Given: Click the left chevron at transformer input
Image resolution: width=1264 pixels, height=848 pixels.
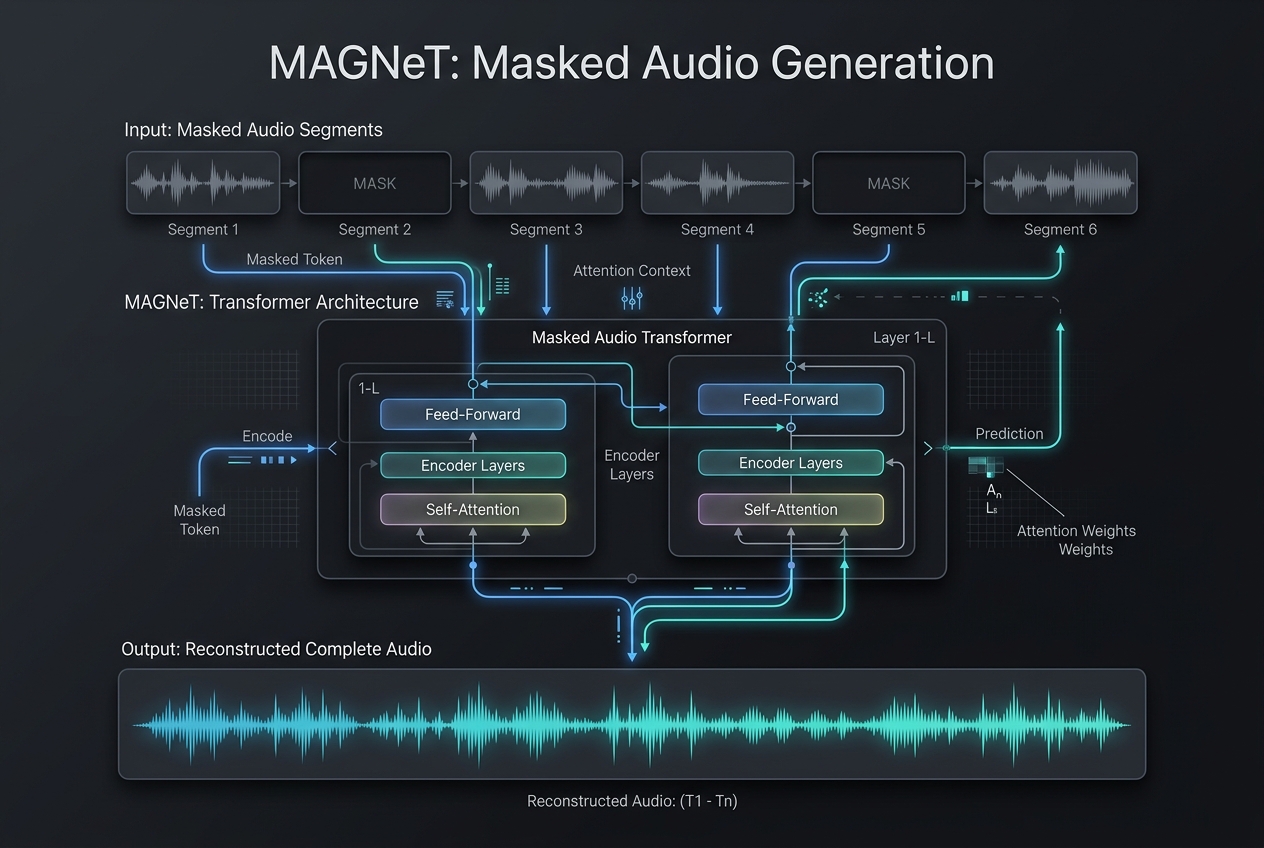Looking at the screenshot, I should click(x=332, y=449).
